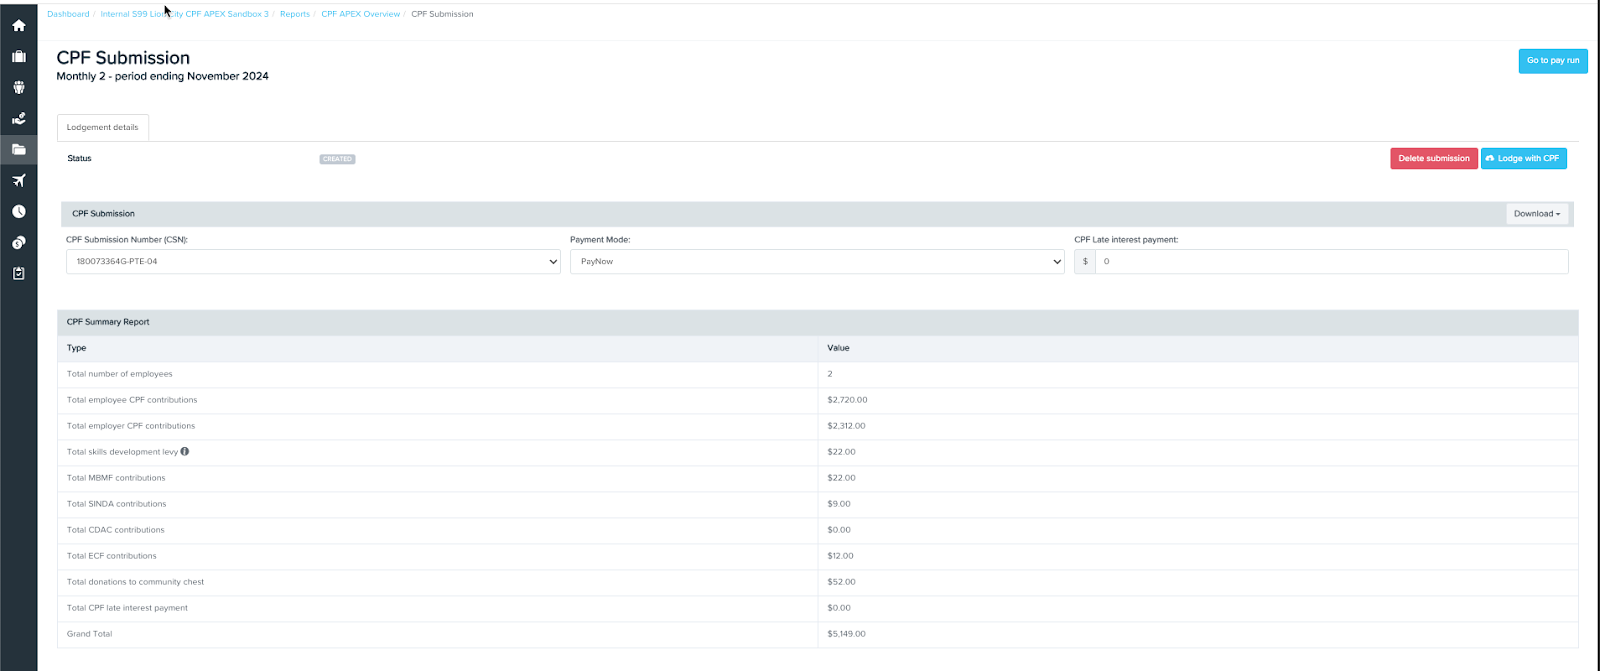Open the clipboard checklist icon in the sidebar
This screenshot has height=671, width=1600.
point(18,273)
